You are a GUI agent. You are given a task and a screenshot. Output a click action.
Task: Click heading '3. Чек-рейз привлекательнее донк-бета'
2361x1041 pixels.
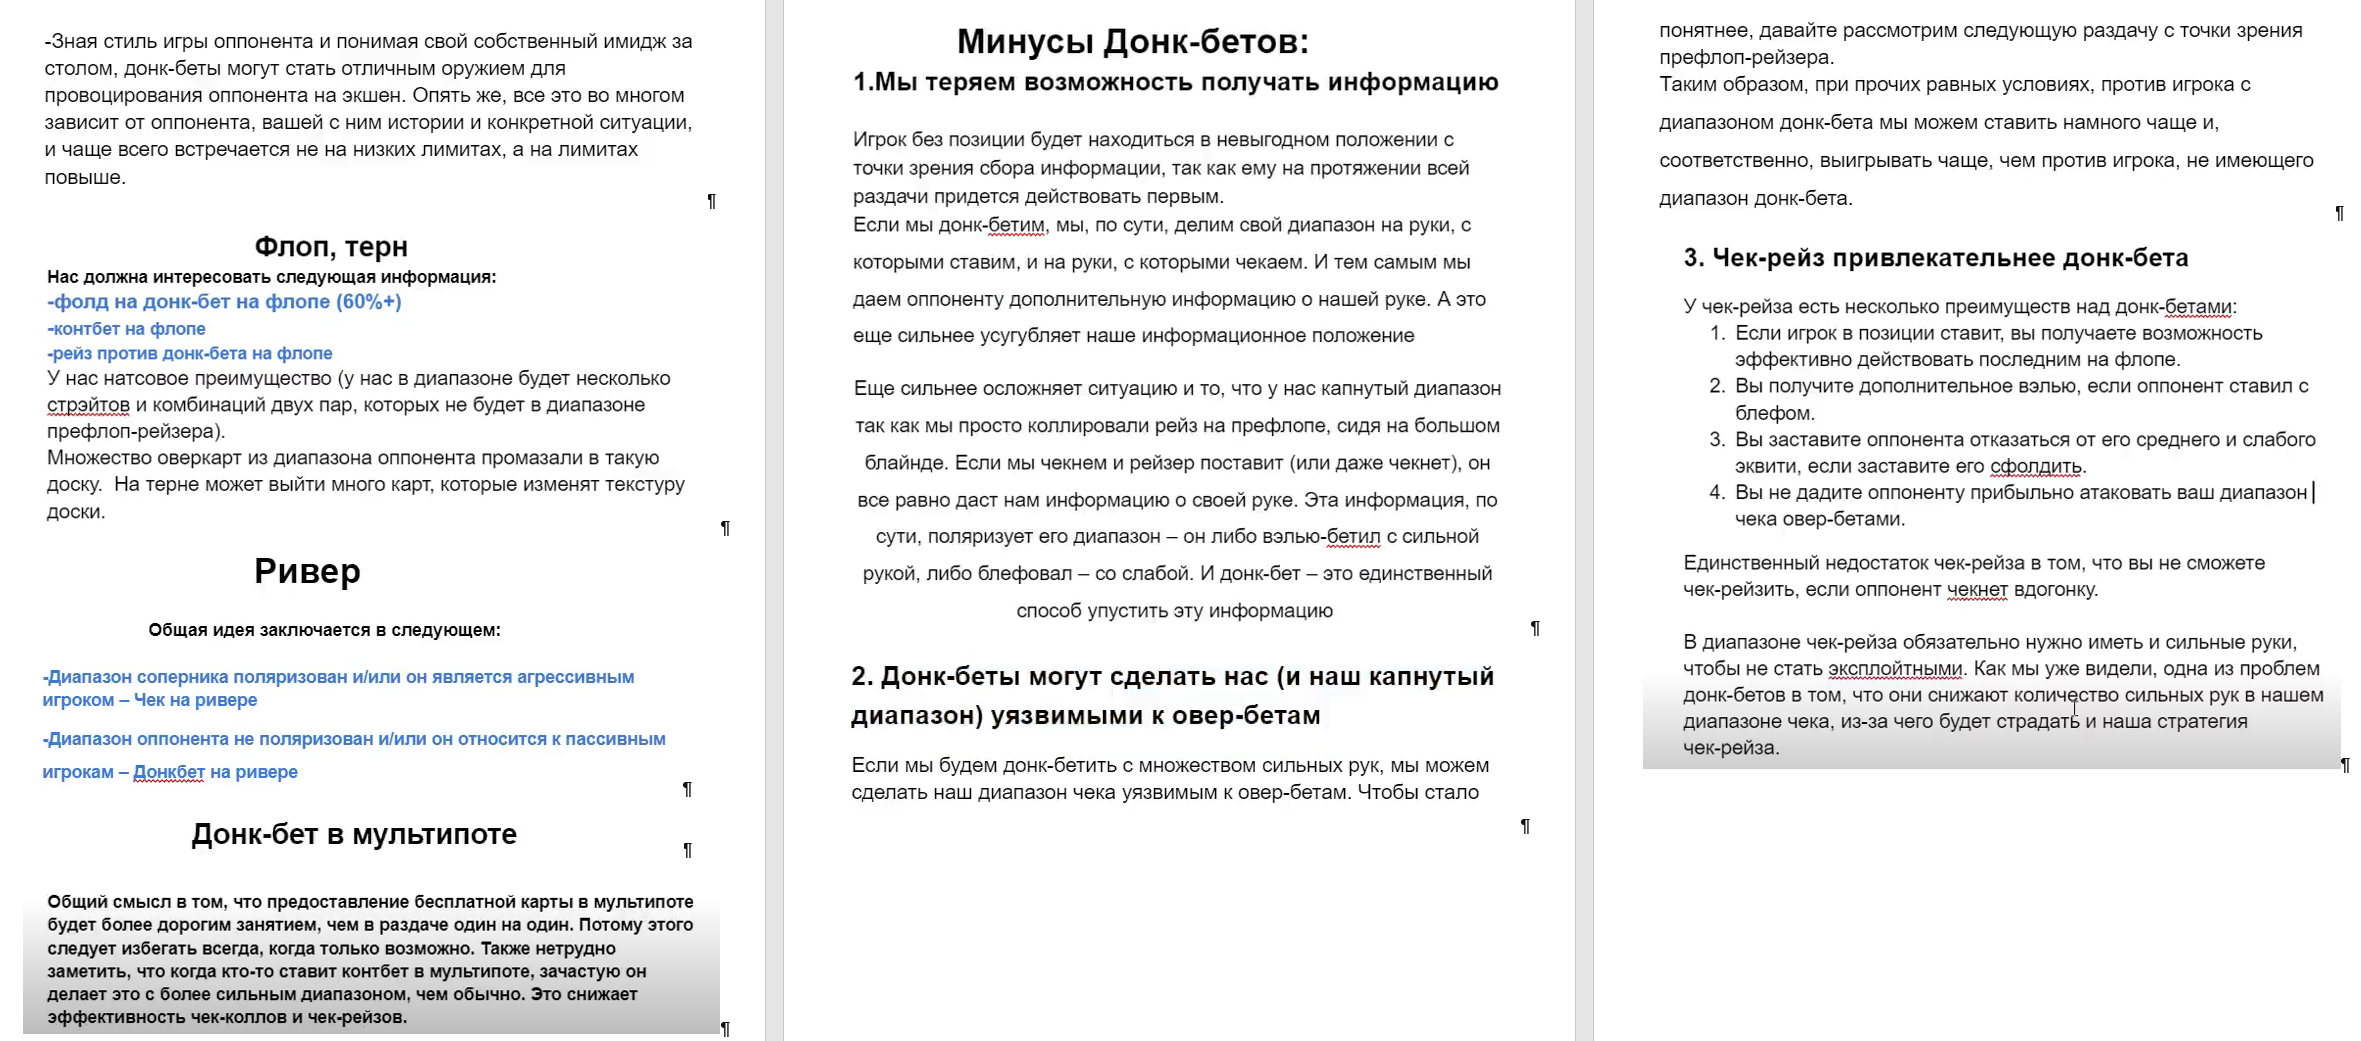[x=1936, y=258]
